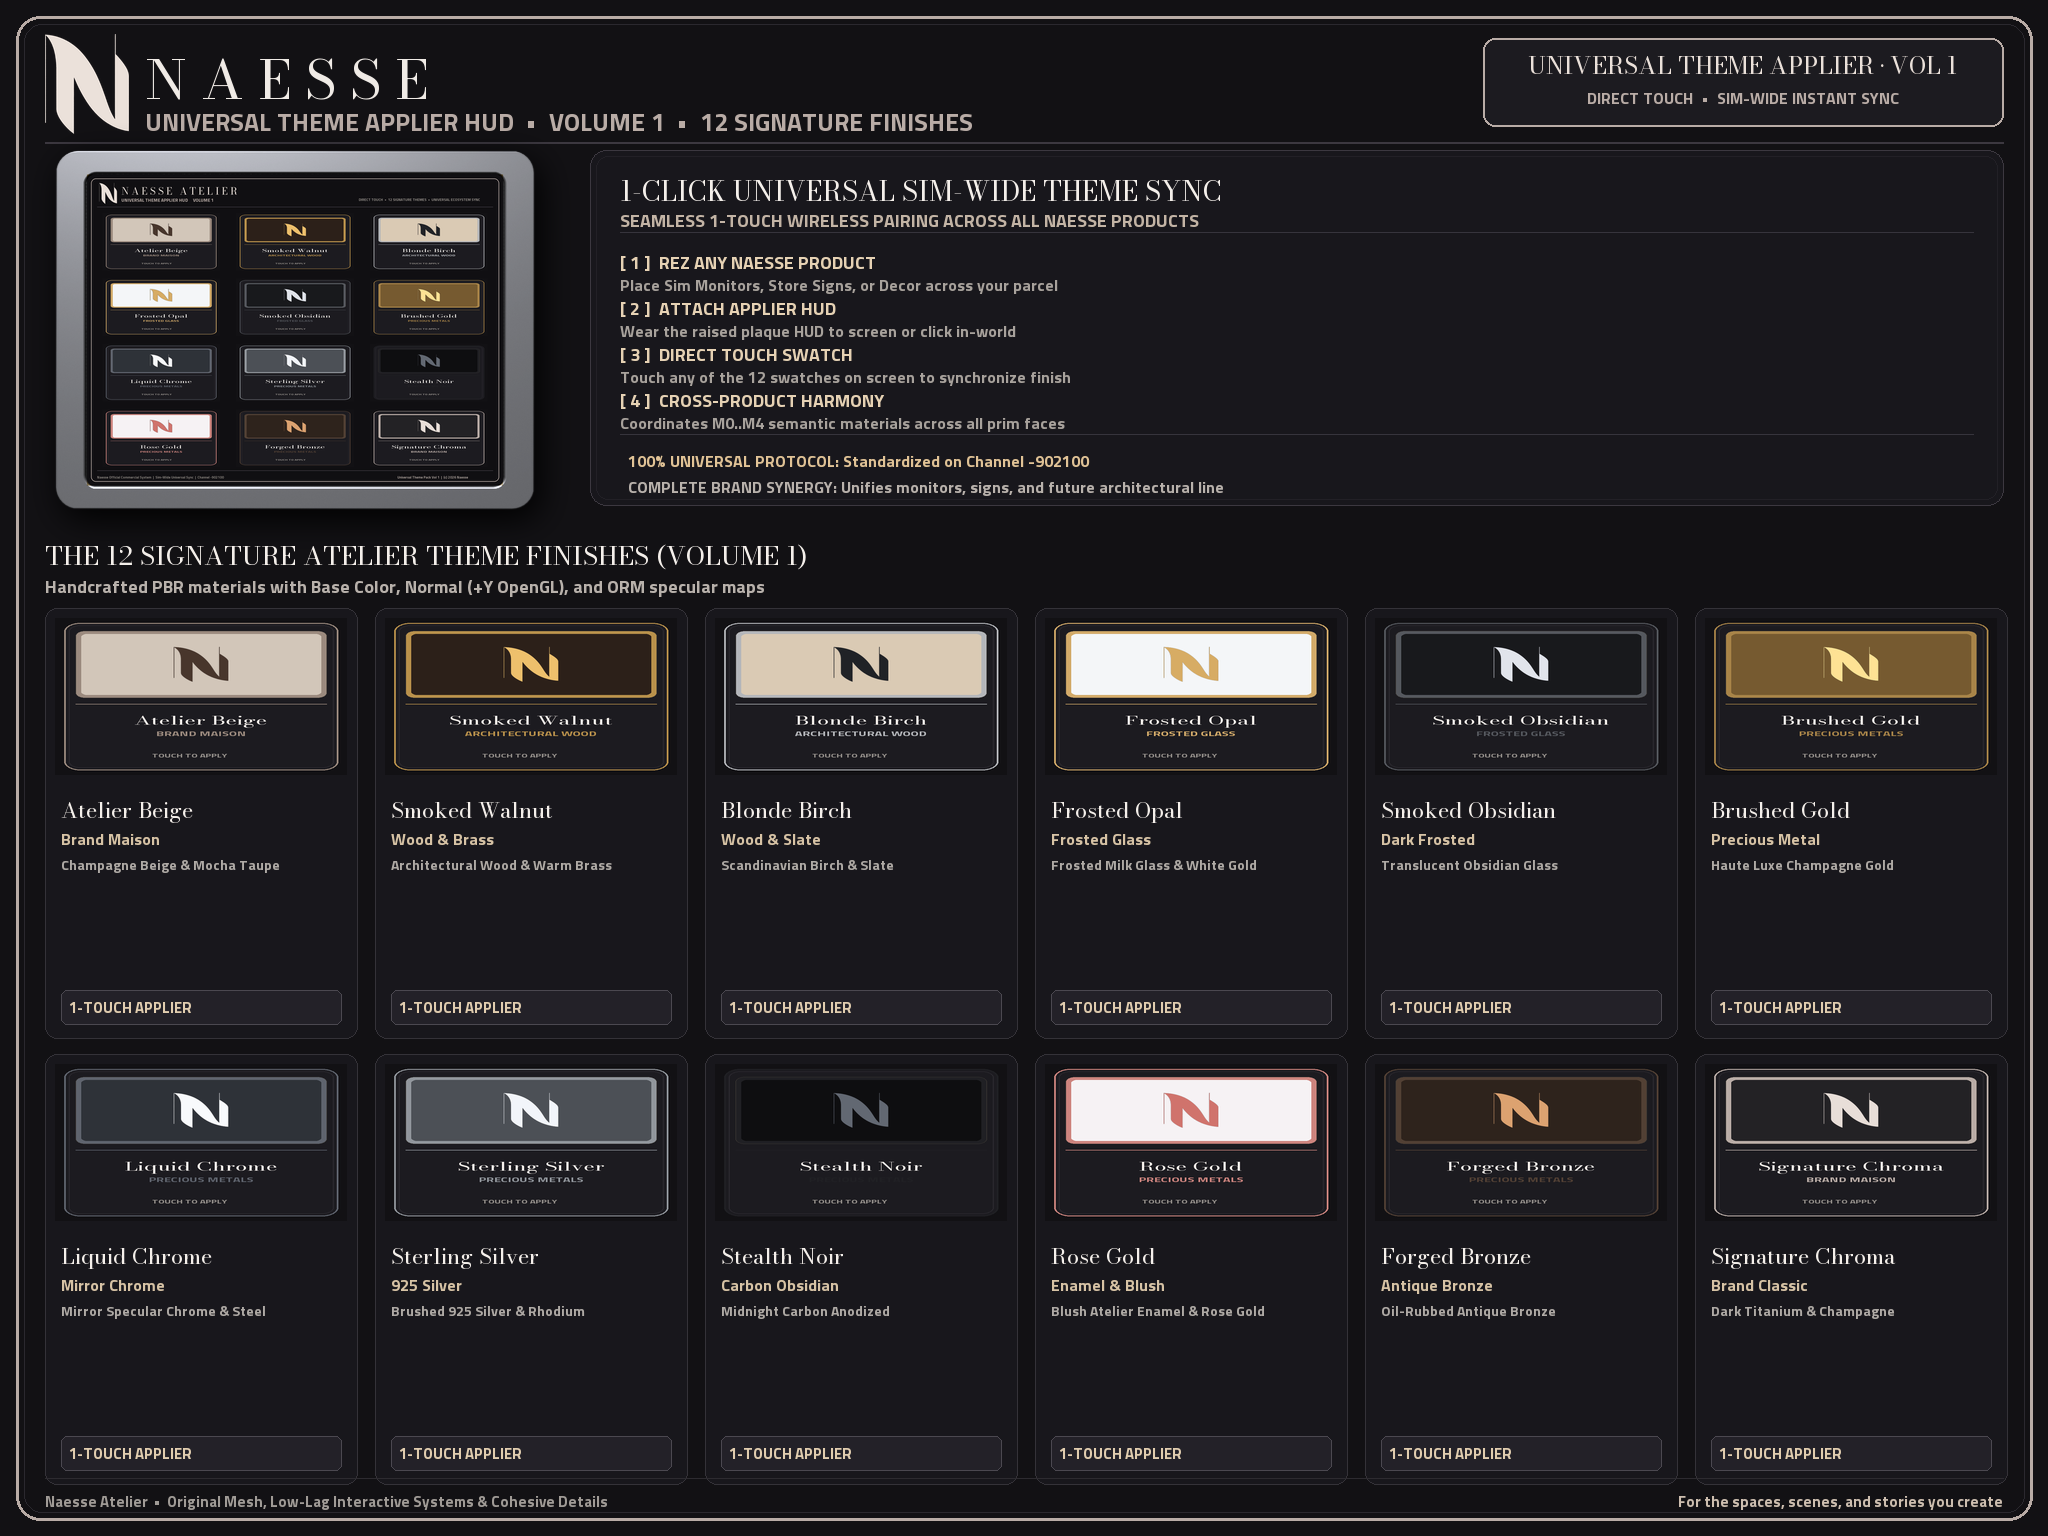Screen dimensions: 2048x1536
Task: Click the Naesse N logo in header
Action: (88, 84)
